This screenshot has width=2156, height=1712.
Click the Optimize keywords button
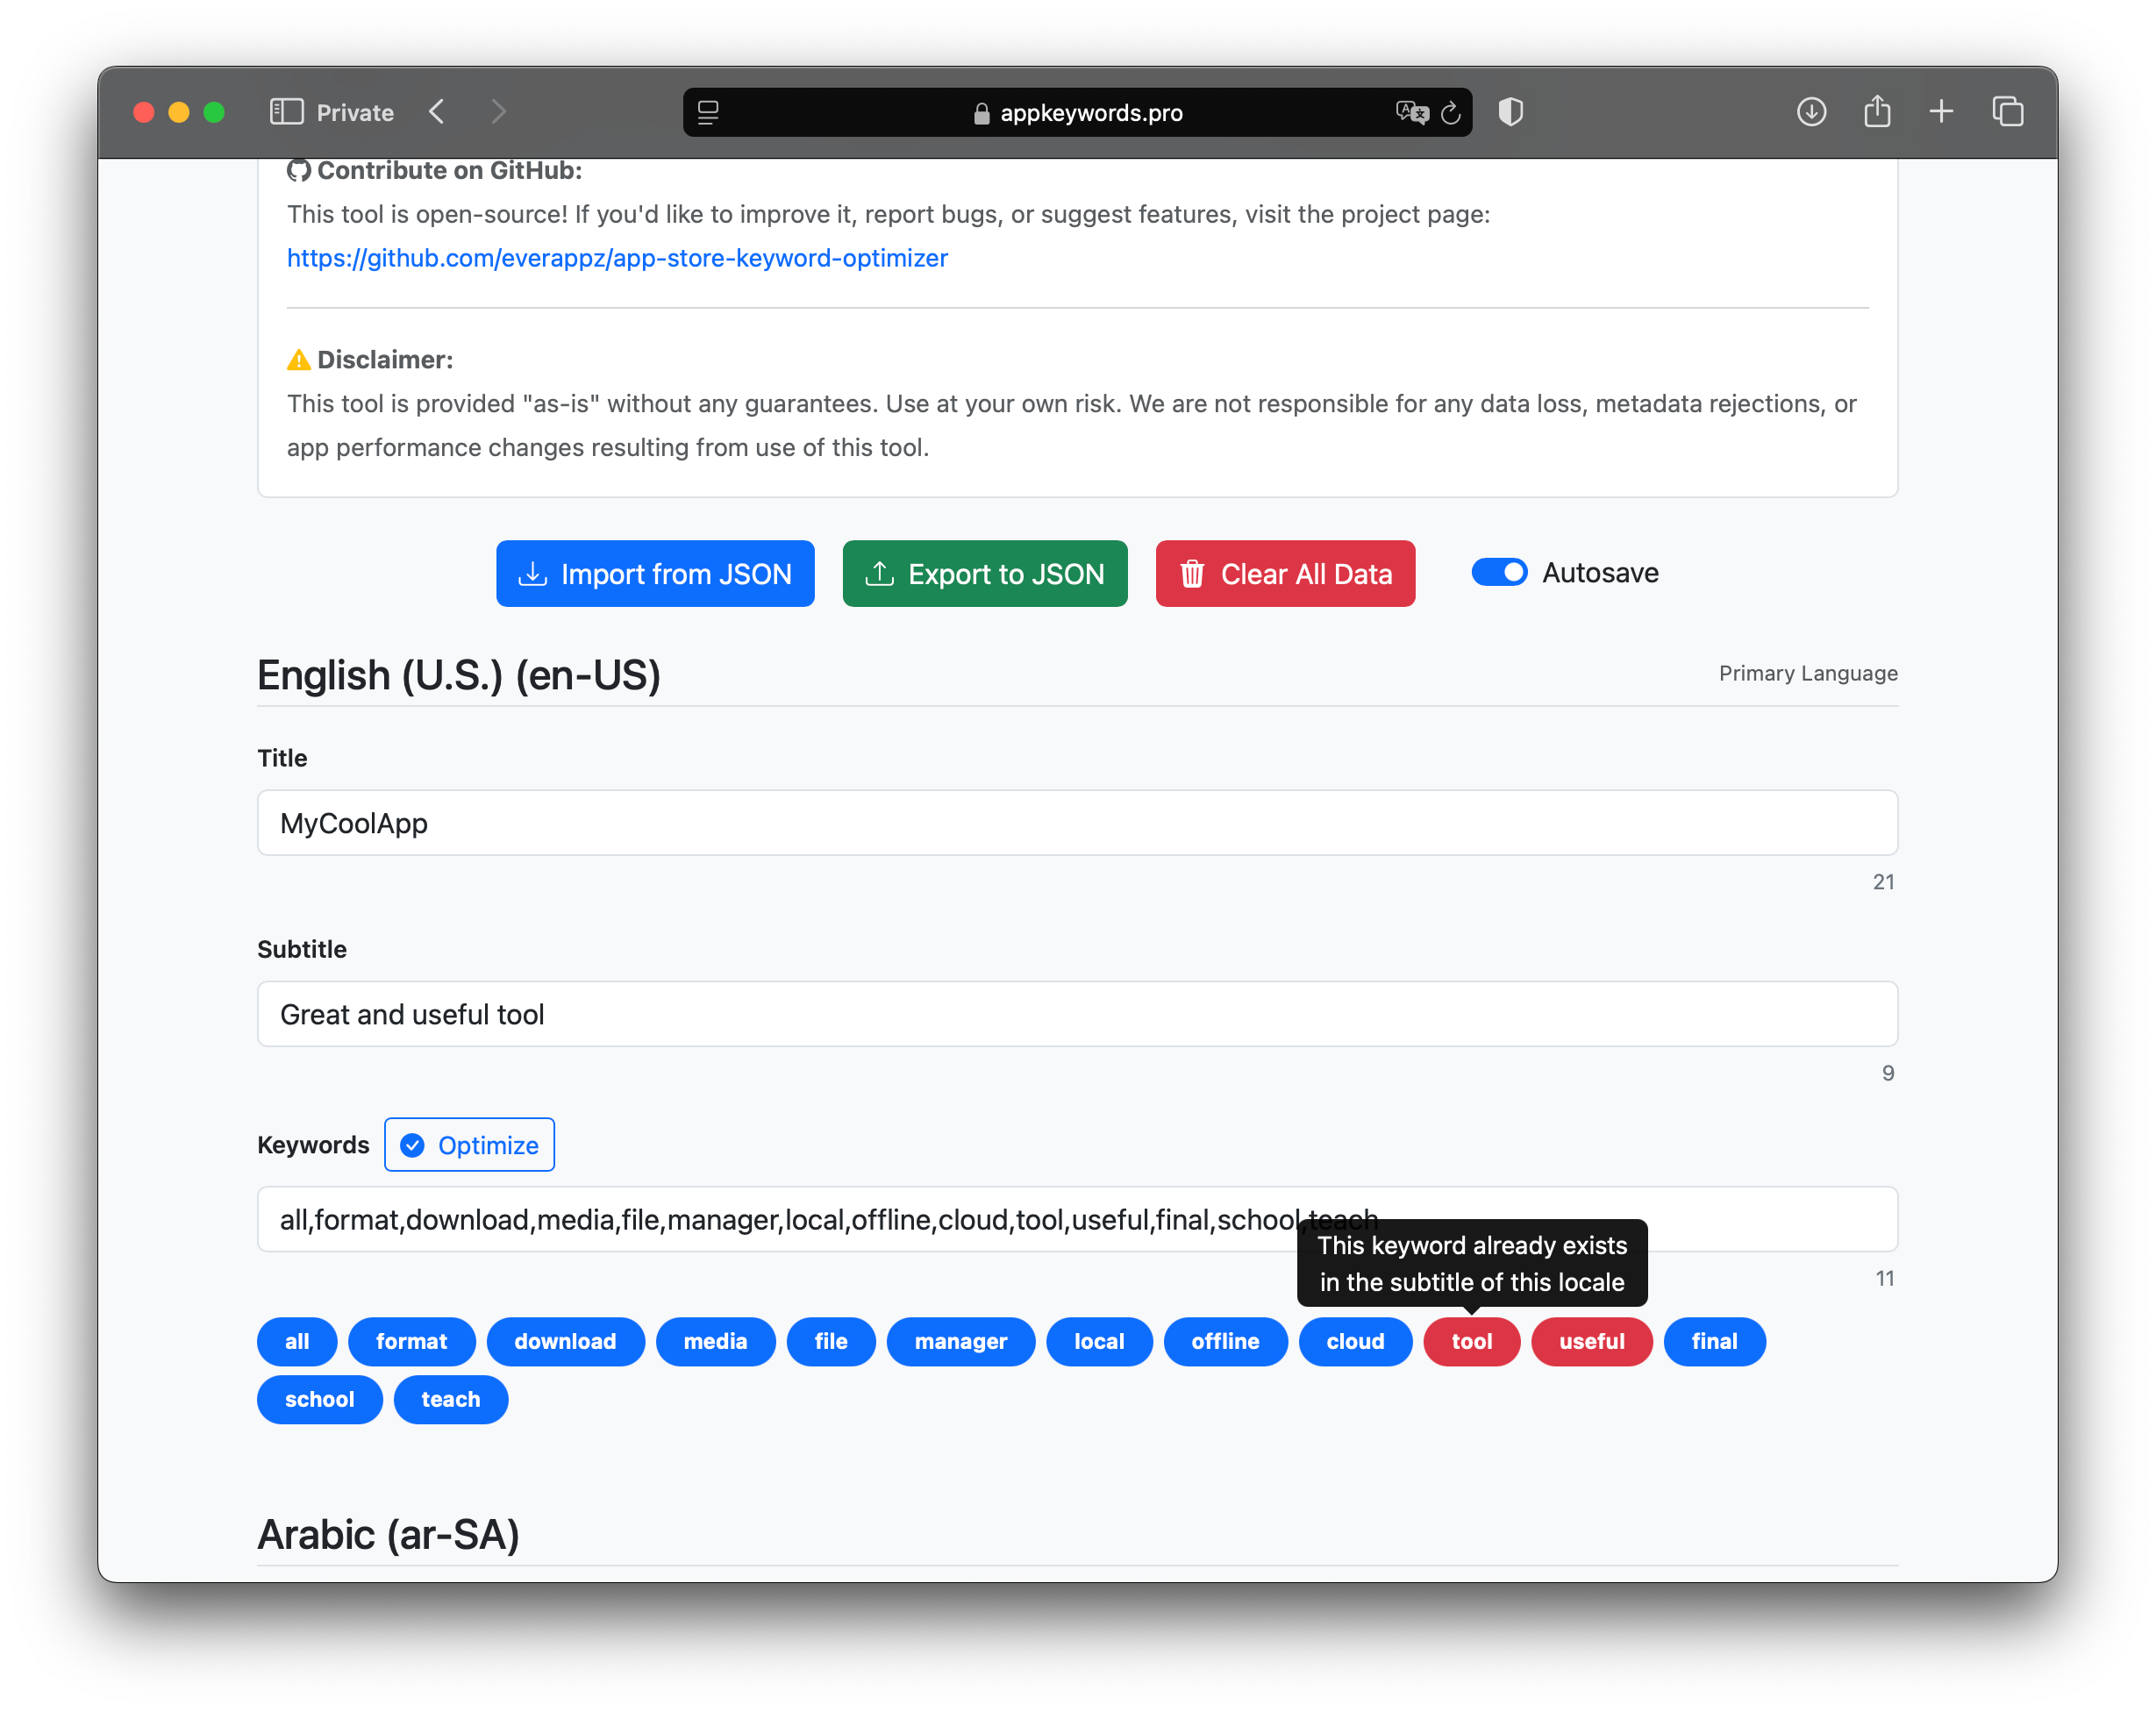coord(469,1145)
